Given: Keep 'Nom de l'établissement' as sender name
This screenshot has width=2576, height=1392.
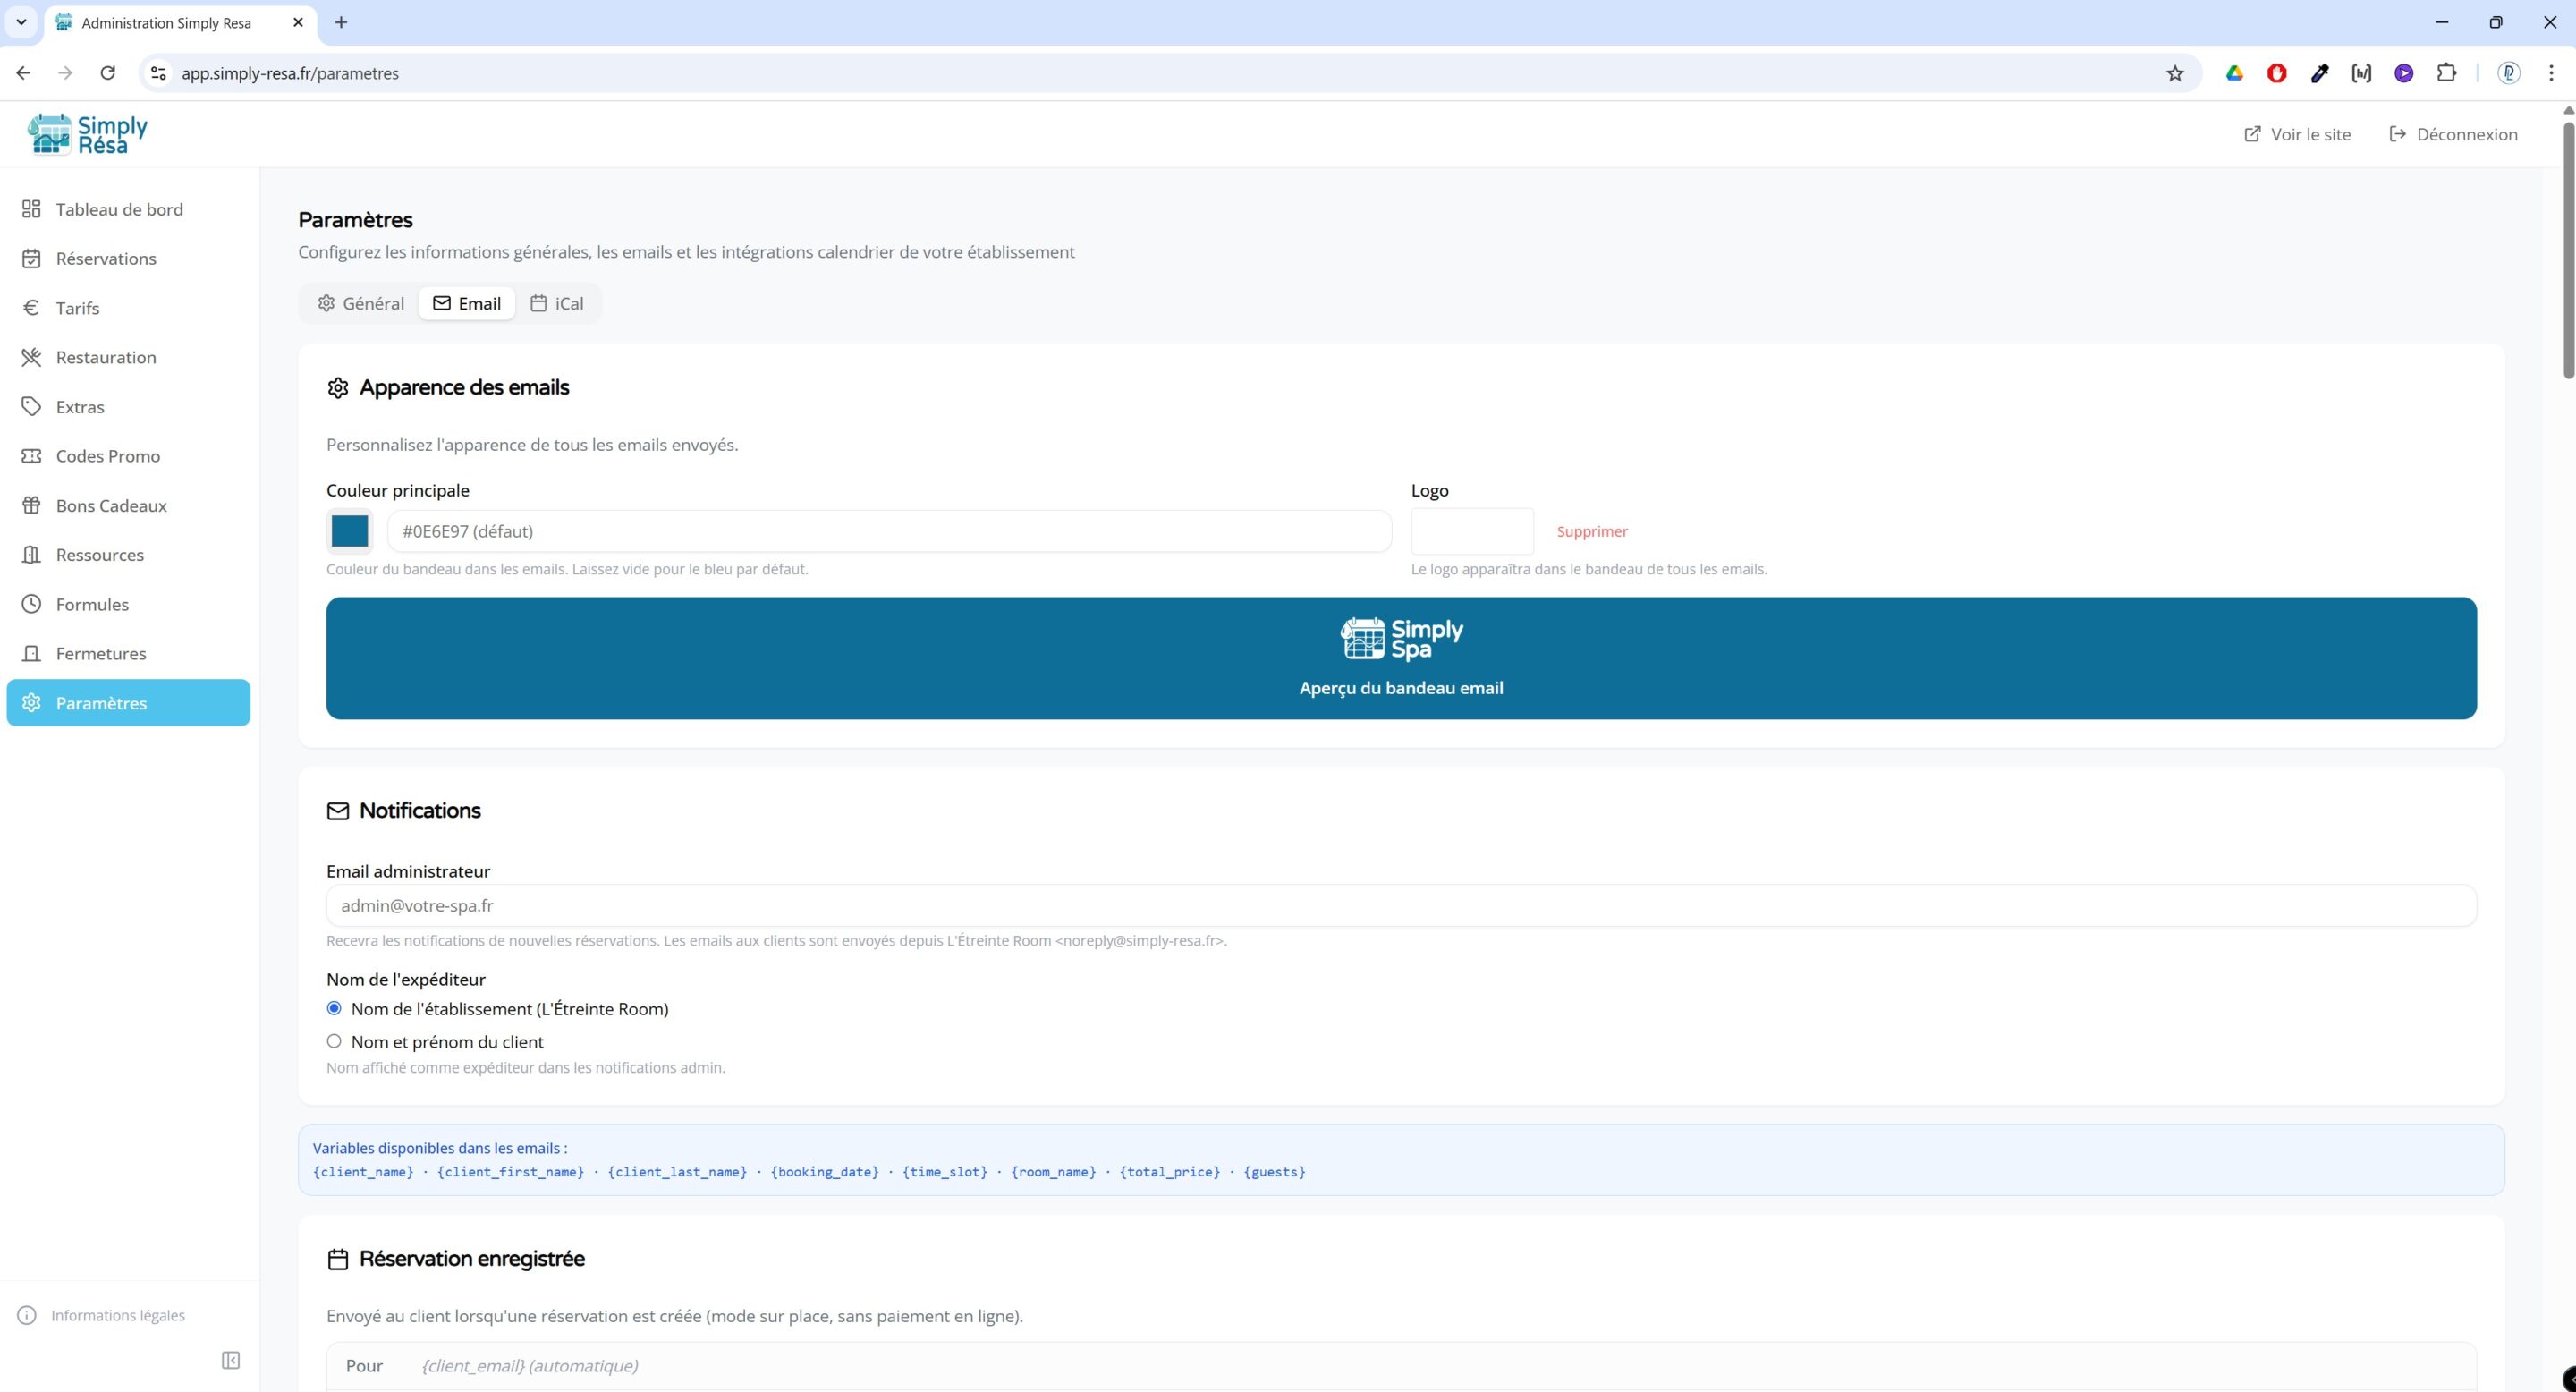Looking at the screenshot, I should coord(334,1008).
